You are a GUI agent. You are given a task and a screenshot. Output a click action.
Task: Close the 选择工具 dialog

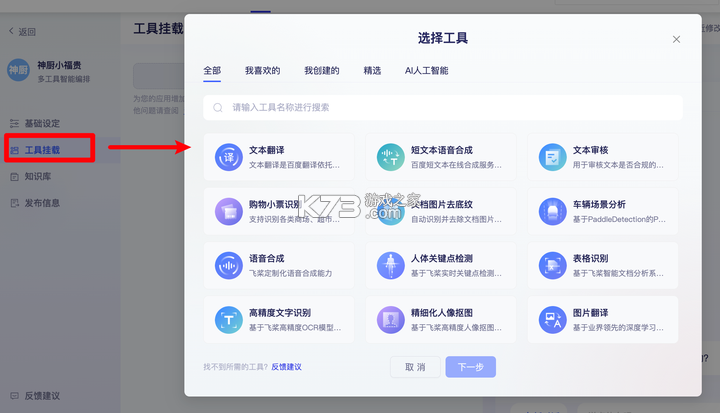pos(676,40)
